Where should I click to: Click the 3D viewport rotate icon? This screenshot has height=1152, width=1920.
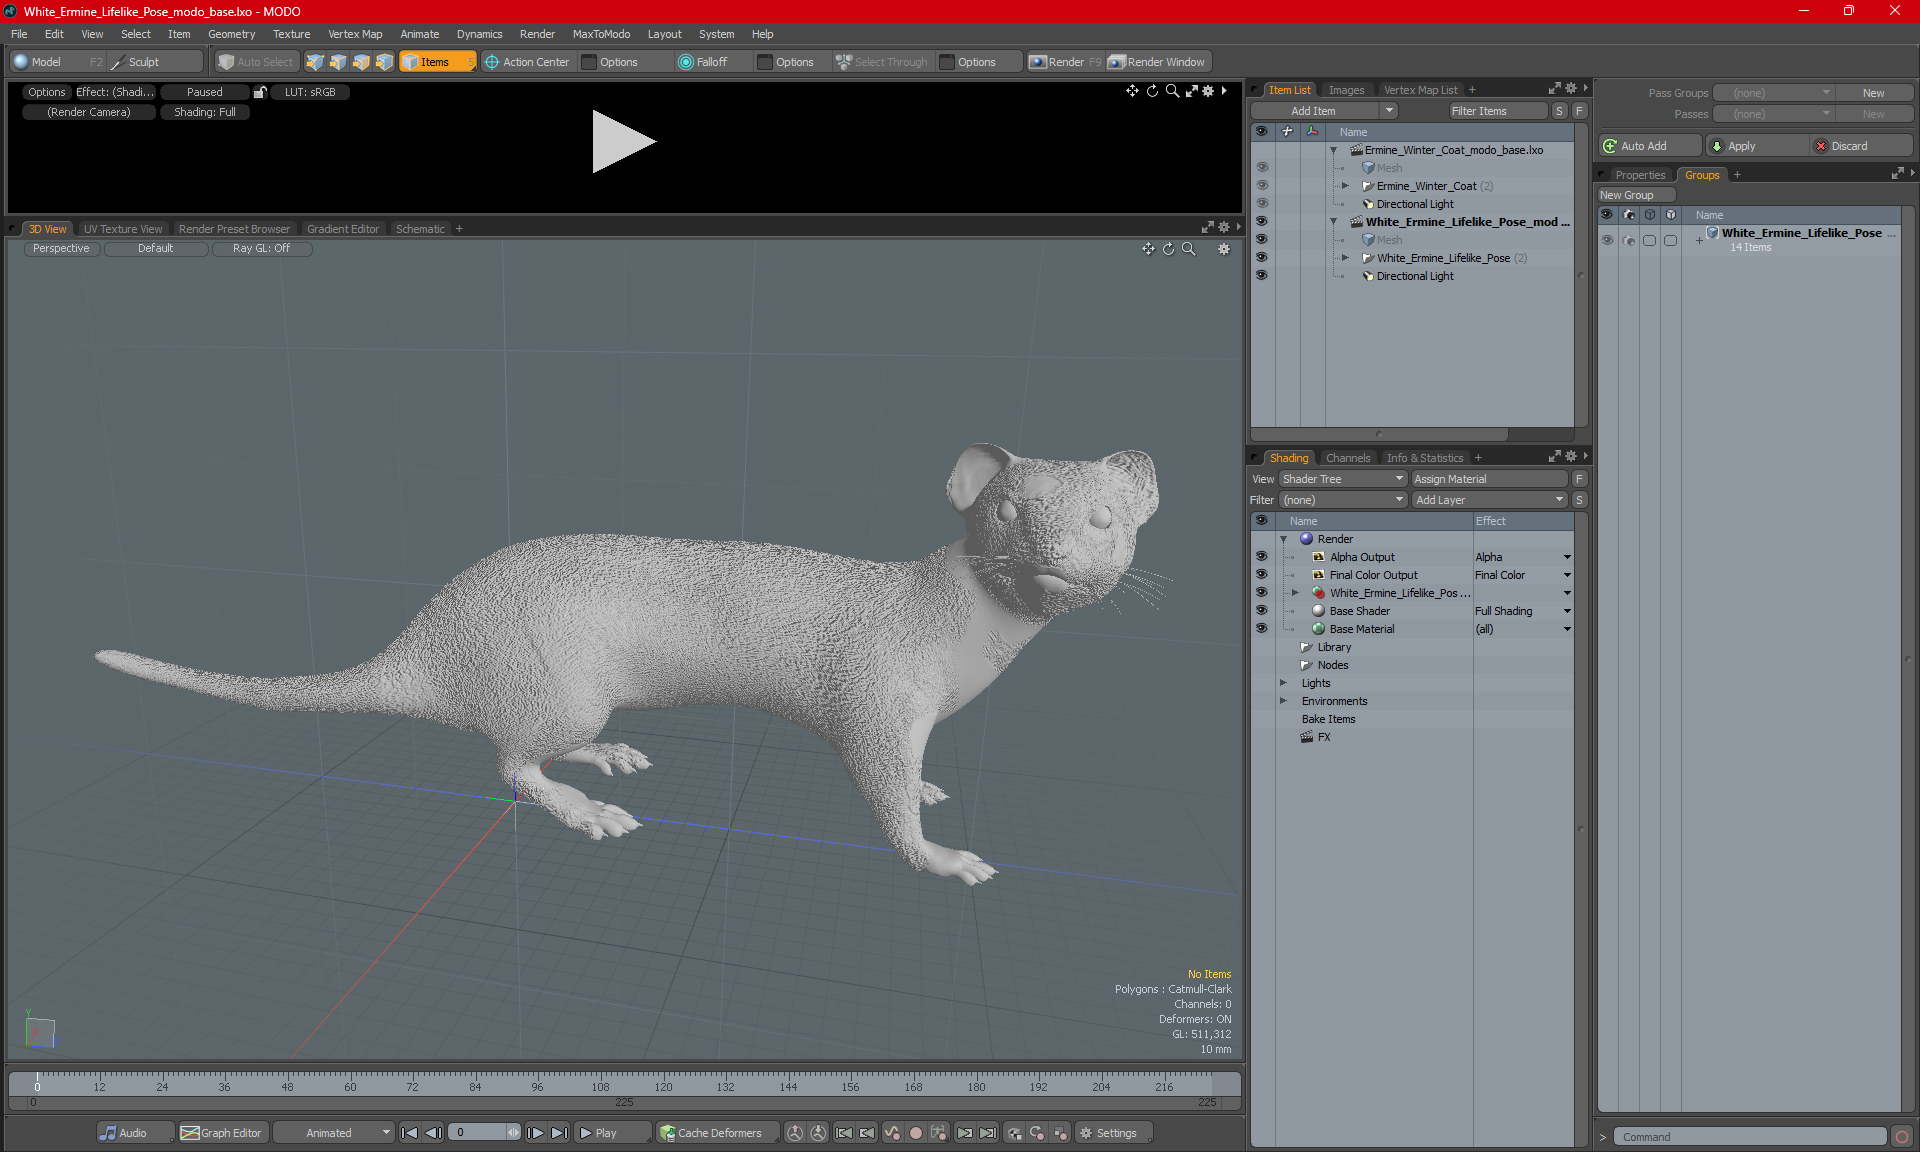1168,249
